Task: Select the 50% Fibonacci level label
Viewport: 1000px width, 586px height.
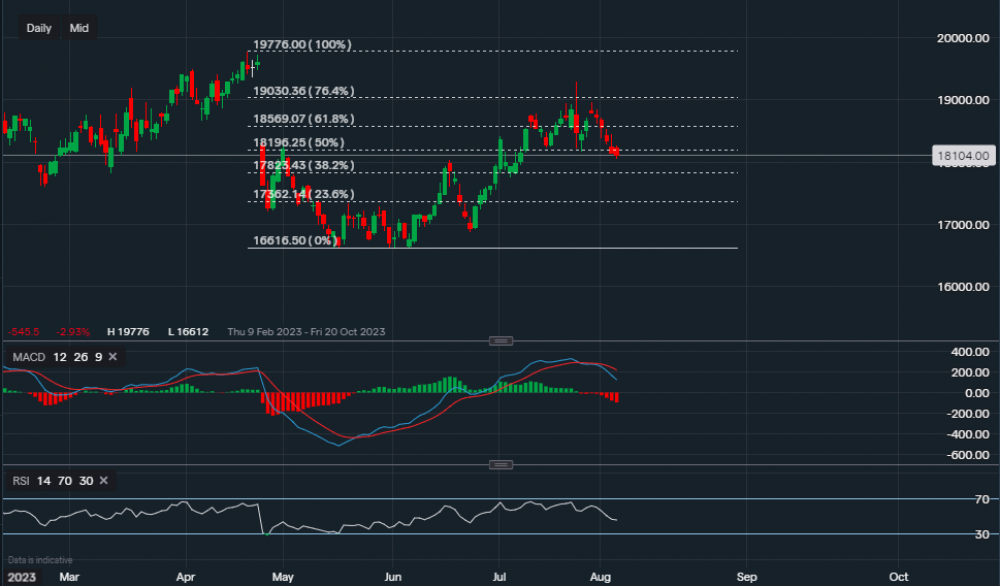Action: click(298, 144)
